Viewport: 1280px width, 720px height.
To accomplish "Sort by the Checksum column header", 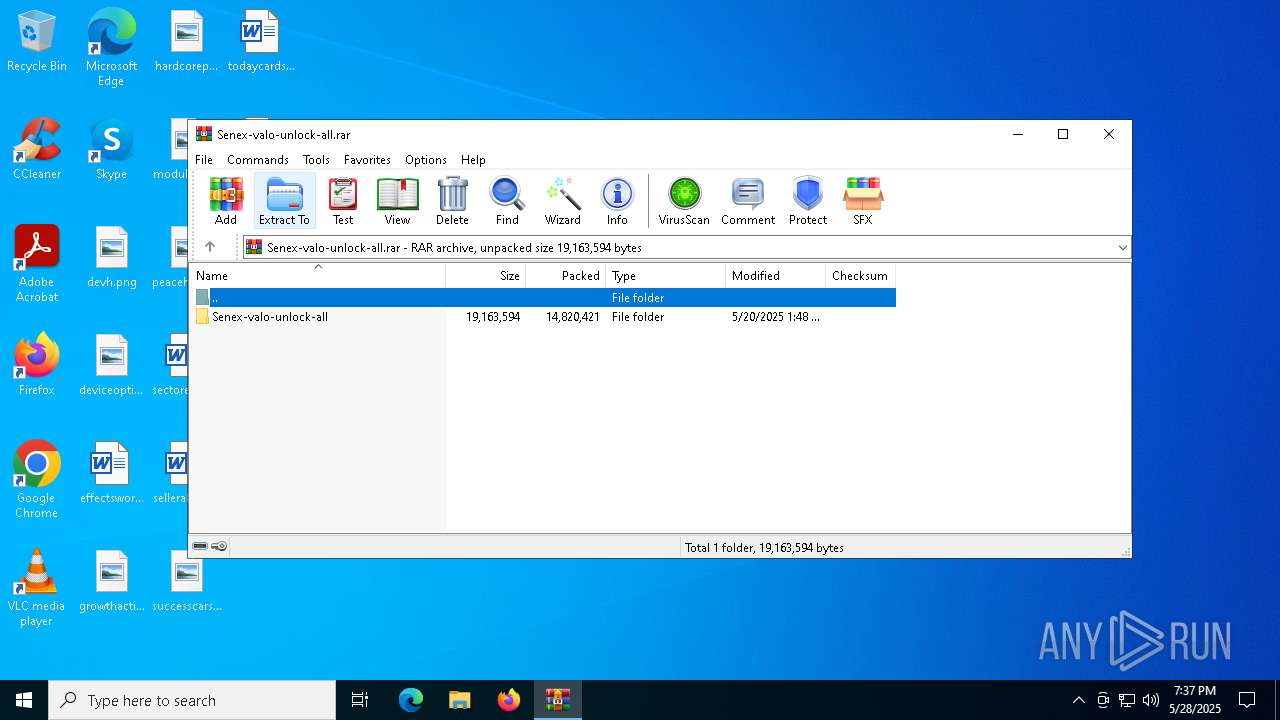I will click(x=860, y=276).
